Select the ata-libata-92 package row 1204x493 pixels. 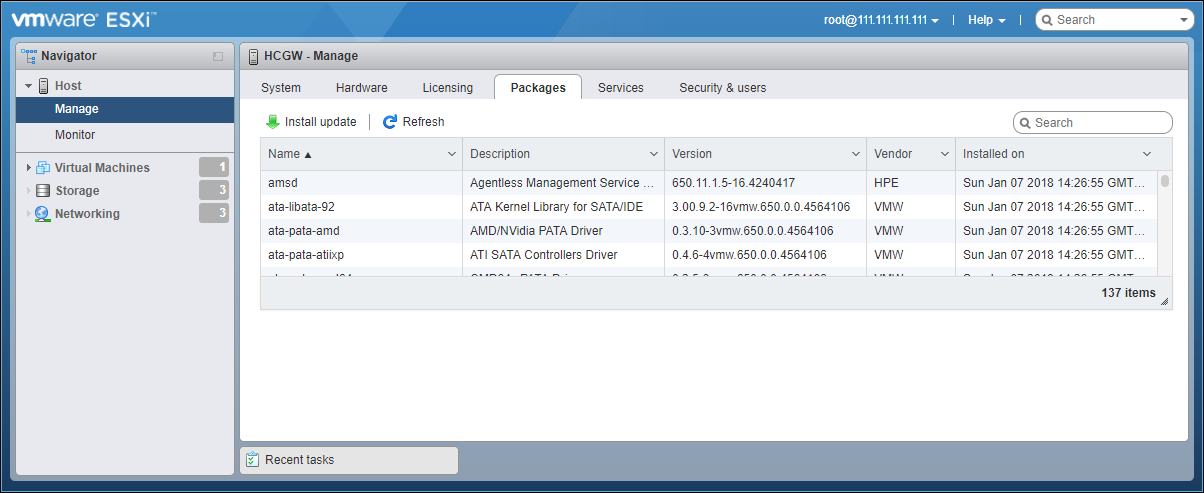pos(709,207)
